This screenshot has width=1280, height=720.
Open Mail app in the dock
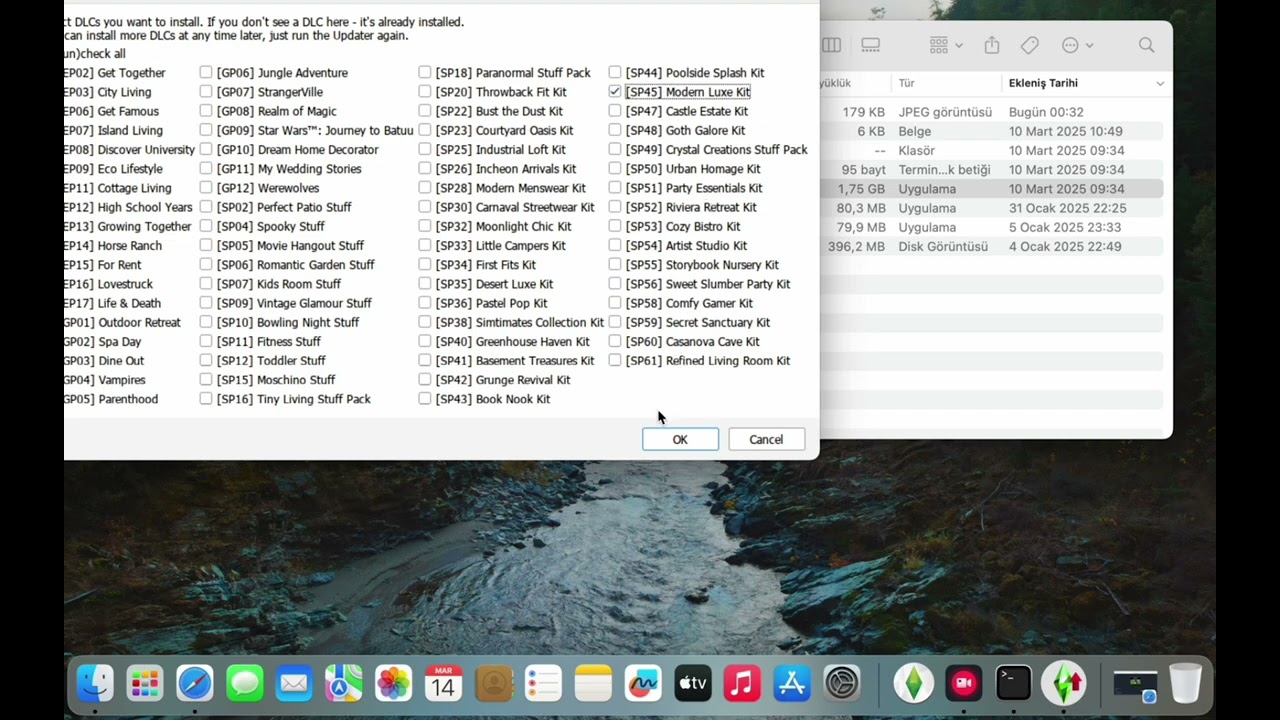[294, 684]
